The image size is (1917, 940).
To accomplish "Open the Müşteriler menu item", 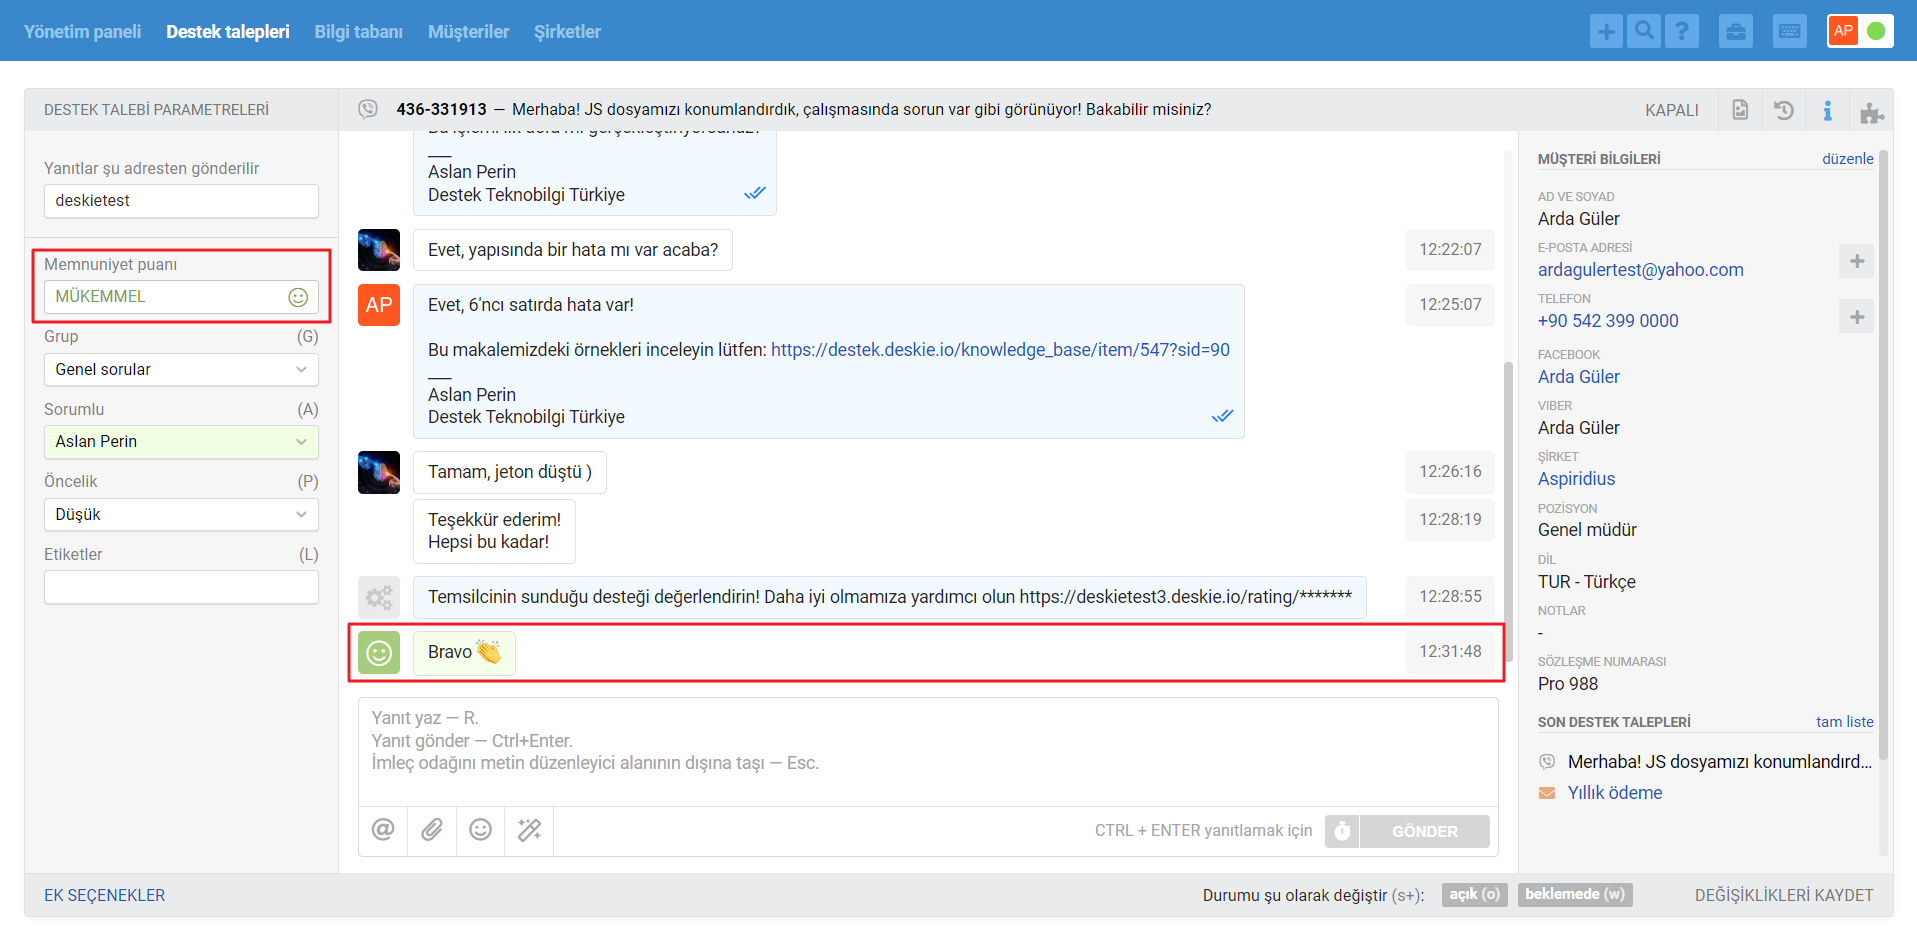I will click(x=468, y=32).
